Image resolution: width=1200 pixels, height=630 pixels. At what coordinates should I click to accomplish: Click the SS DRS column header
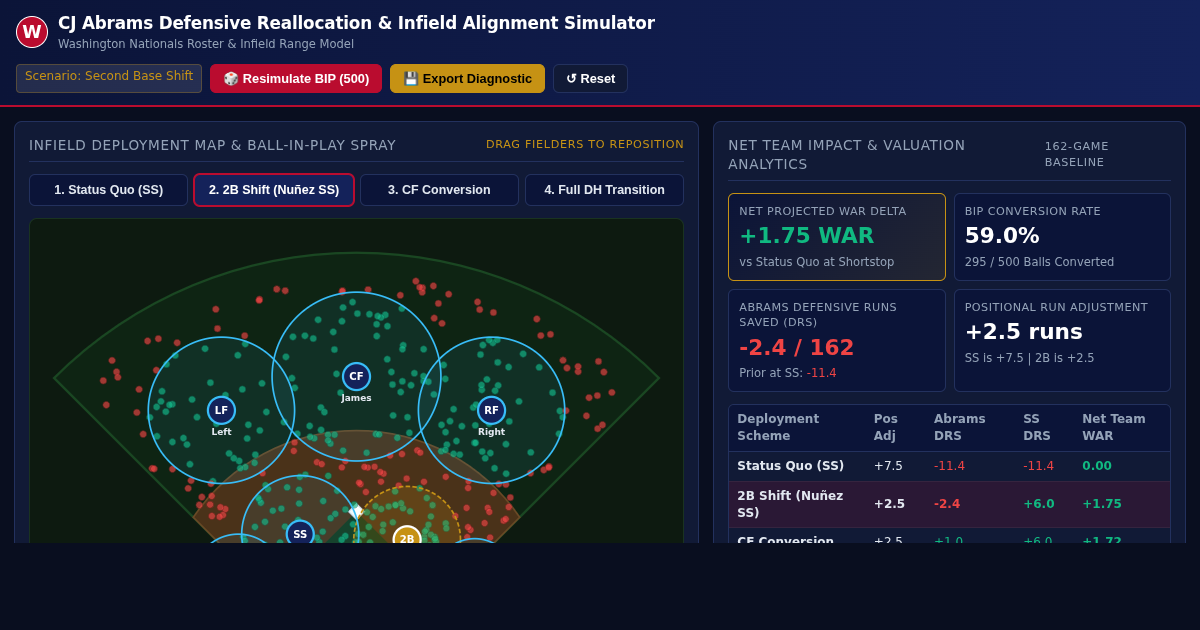click(1044, 428)
